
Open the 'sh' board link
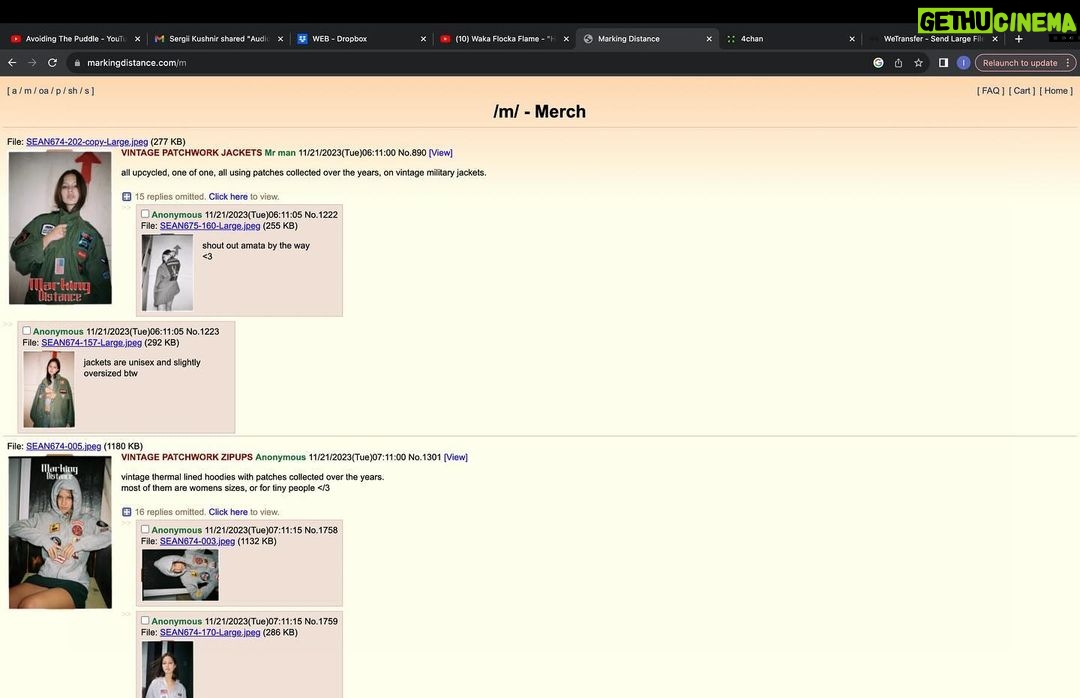[x=72, y=91]
